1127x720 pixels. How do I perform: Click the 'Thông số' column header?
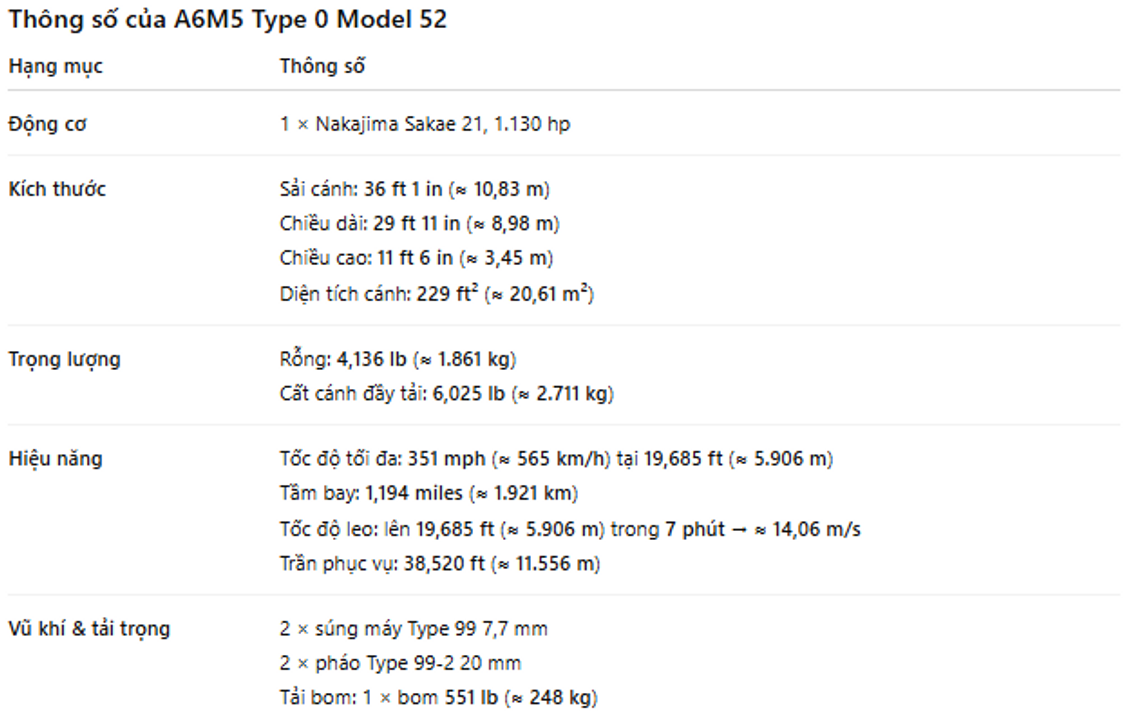click(x=322, y=67)
